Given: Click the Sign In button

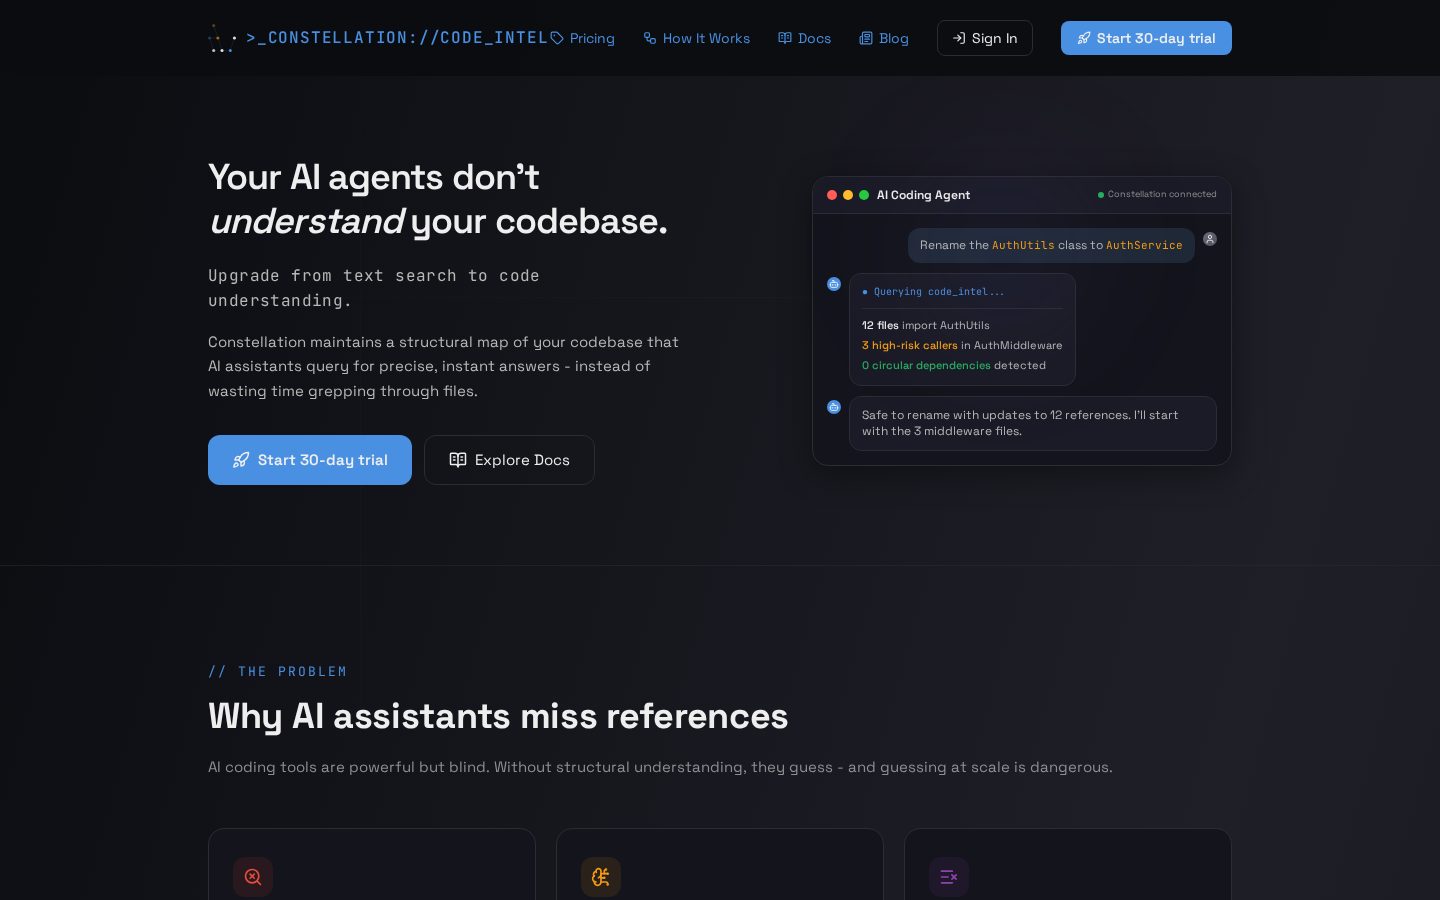Looking at the screenshot, I should [984, 38].
